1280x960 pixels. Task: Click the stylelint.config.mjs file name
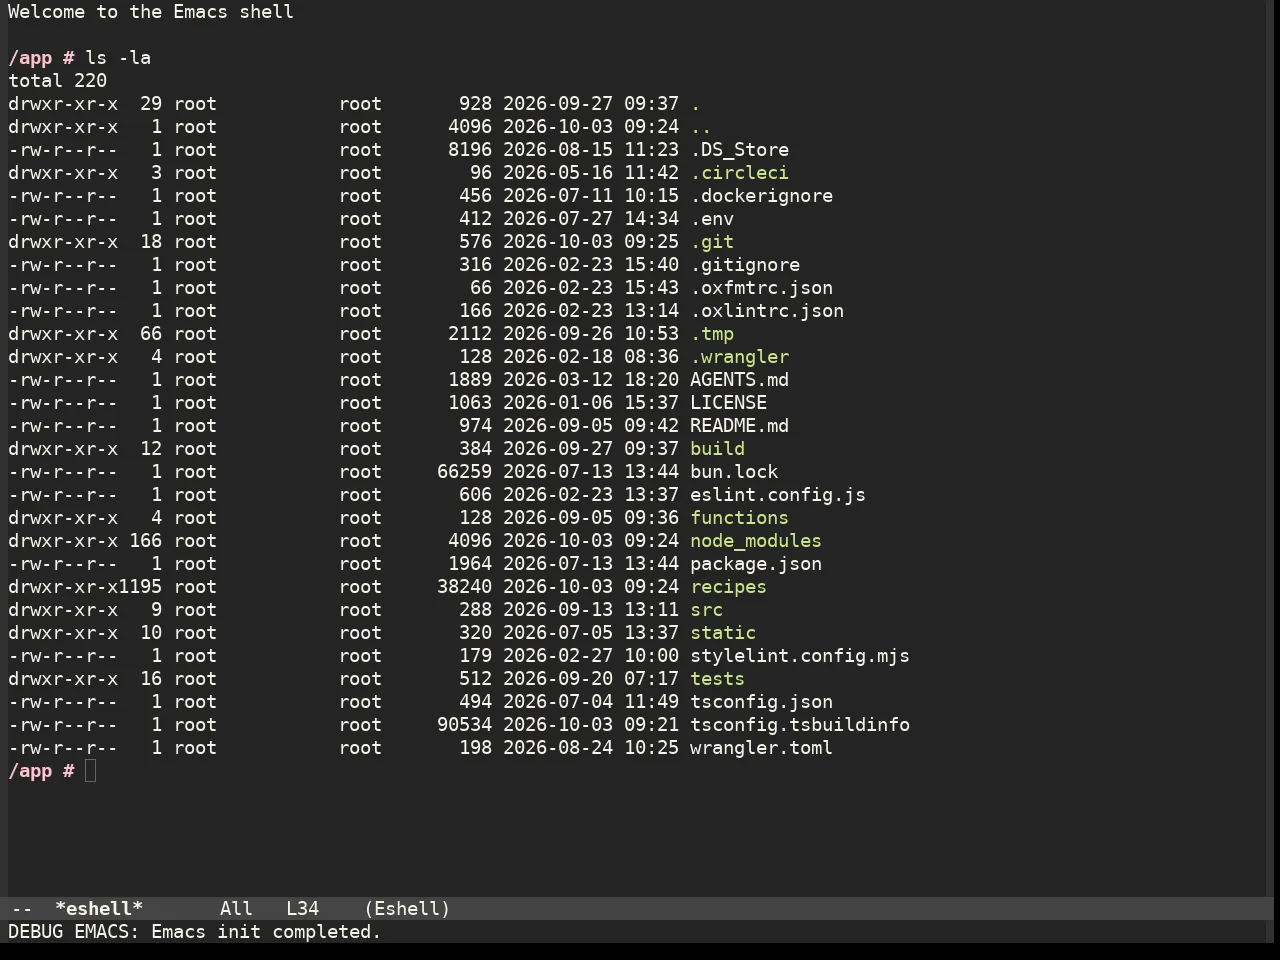coord(800,656)
